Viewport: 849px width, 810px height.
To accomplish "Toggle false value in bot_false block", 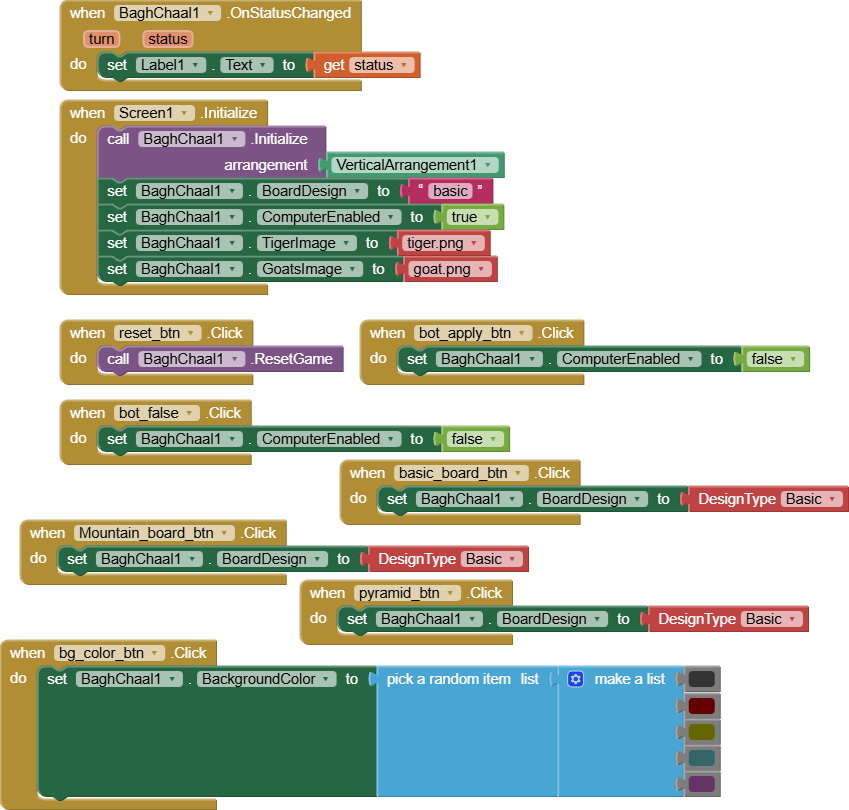I will point(476,439).
